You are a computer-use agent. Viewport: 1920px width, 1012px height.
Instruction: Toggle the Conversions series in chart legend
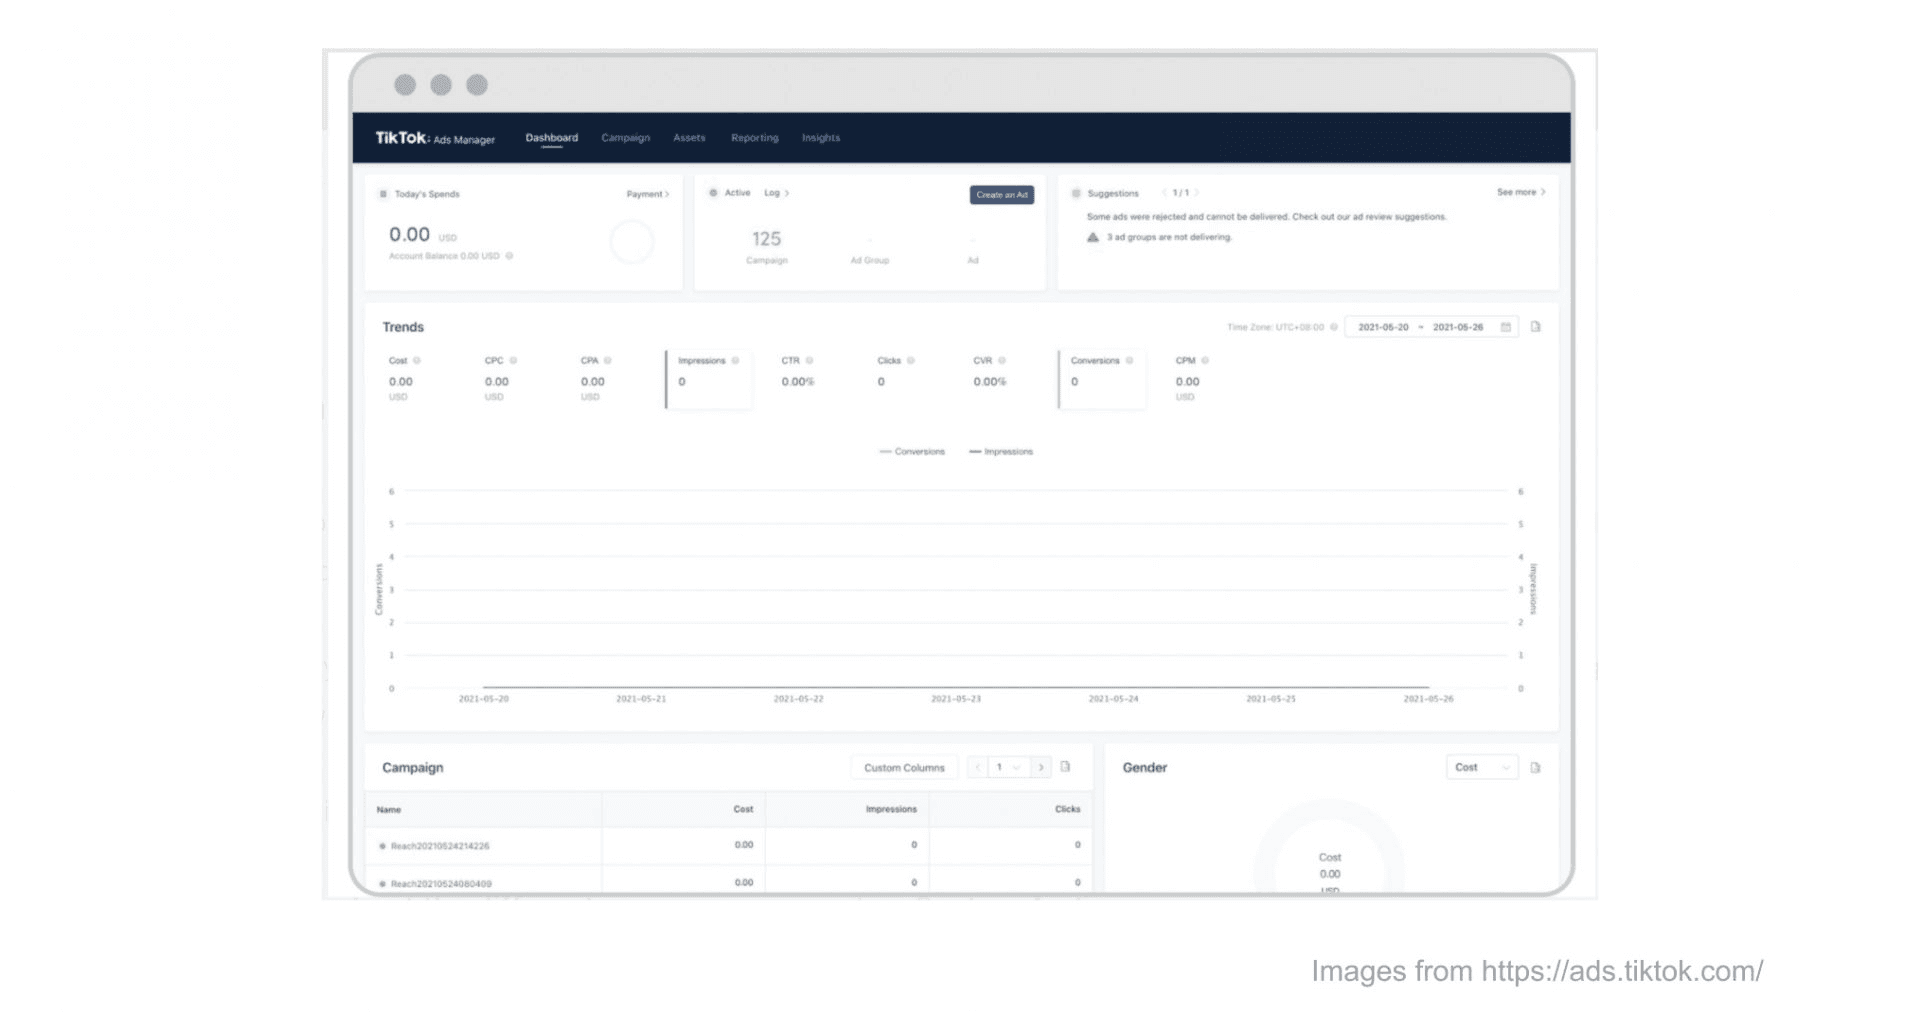tap(911, 452)
